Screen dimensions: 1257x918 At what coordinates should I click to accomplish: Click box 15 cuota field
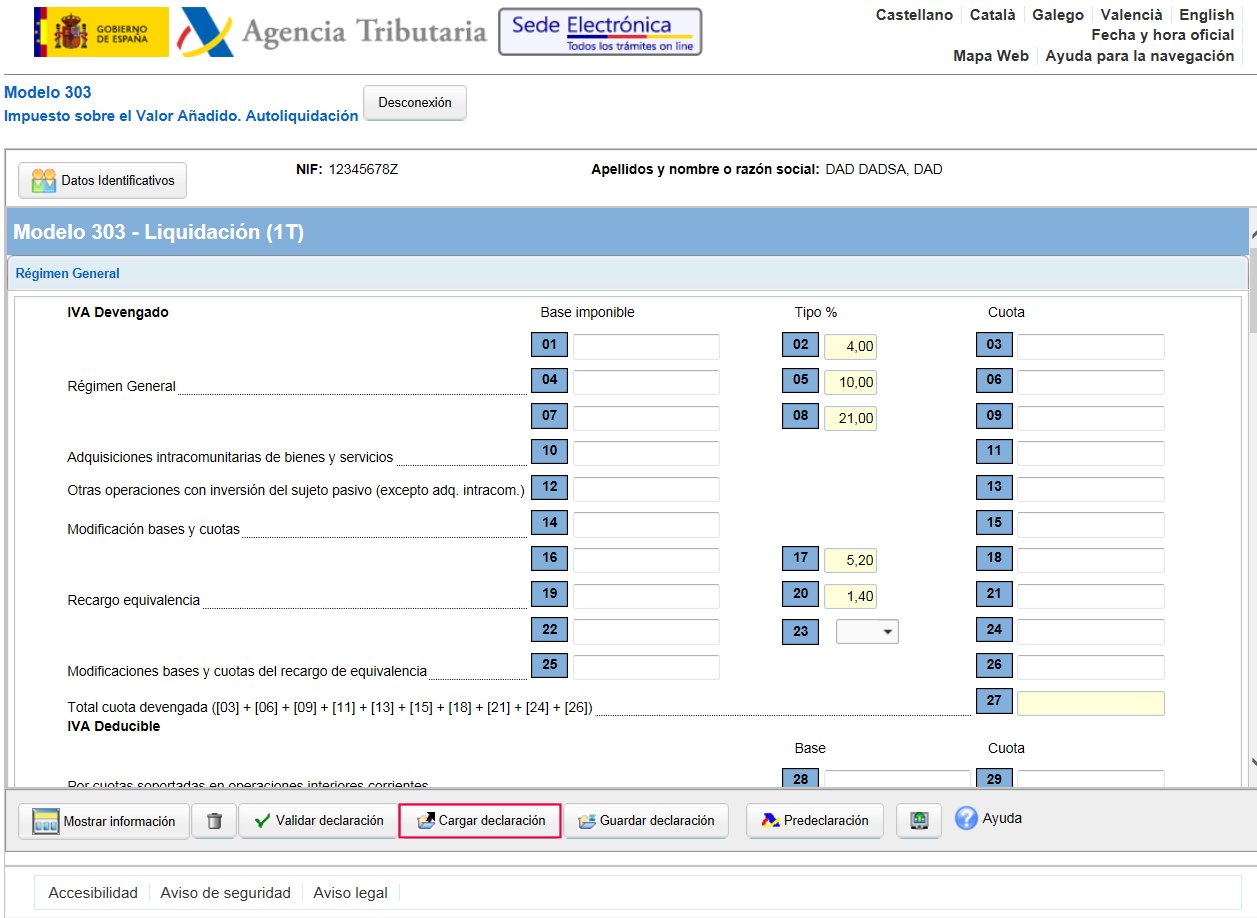(x=1091, y=524)
